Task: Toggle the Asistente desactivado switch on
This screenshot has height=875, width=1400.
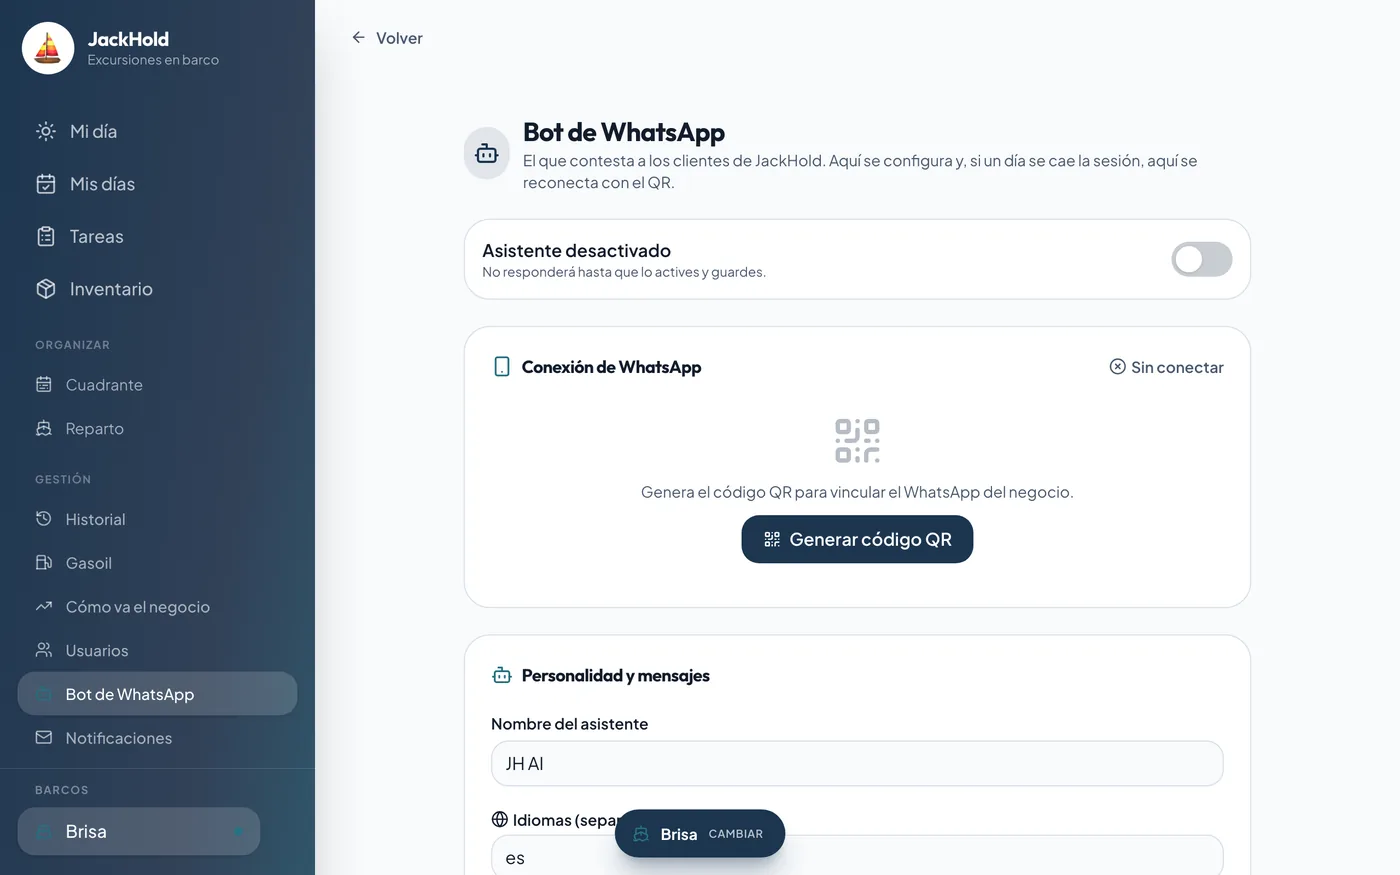Action: coord(1202,259)
